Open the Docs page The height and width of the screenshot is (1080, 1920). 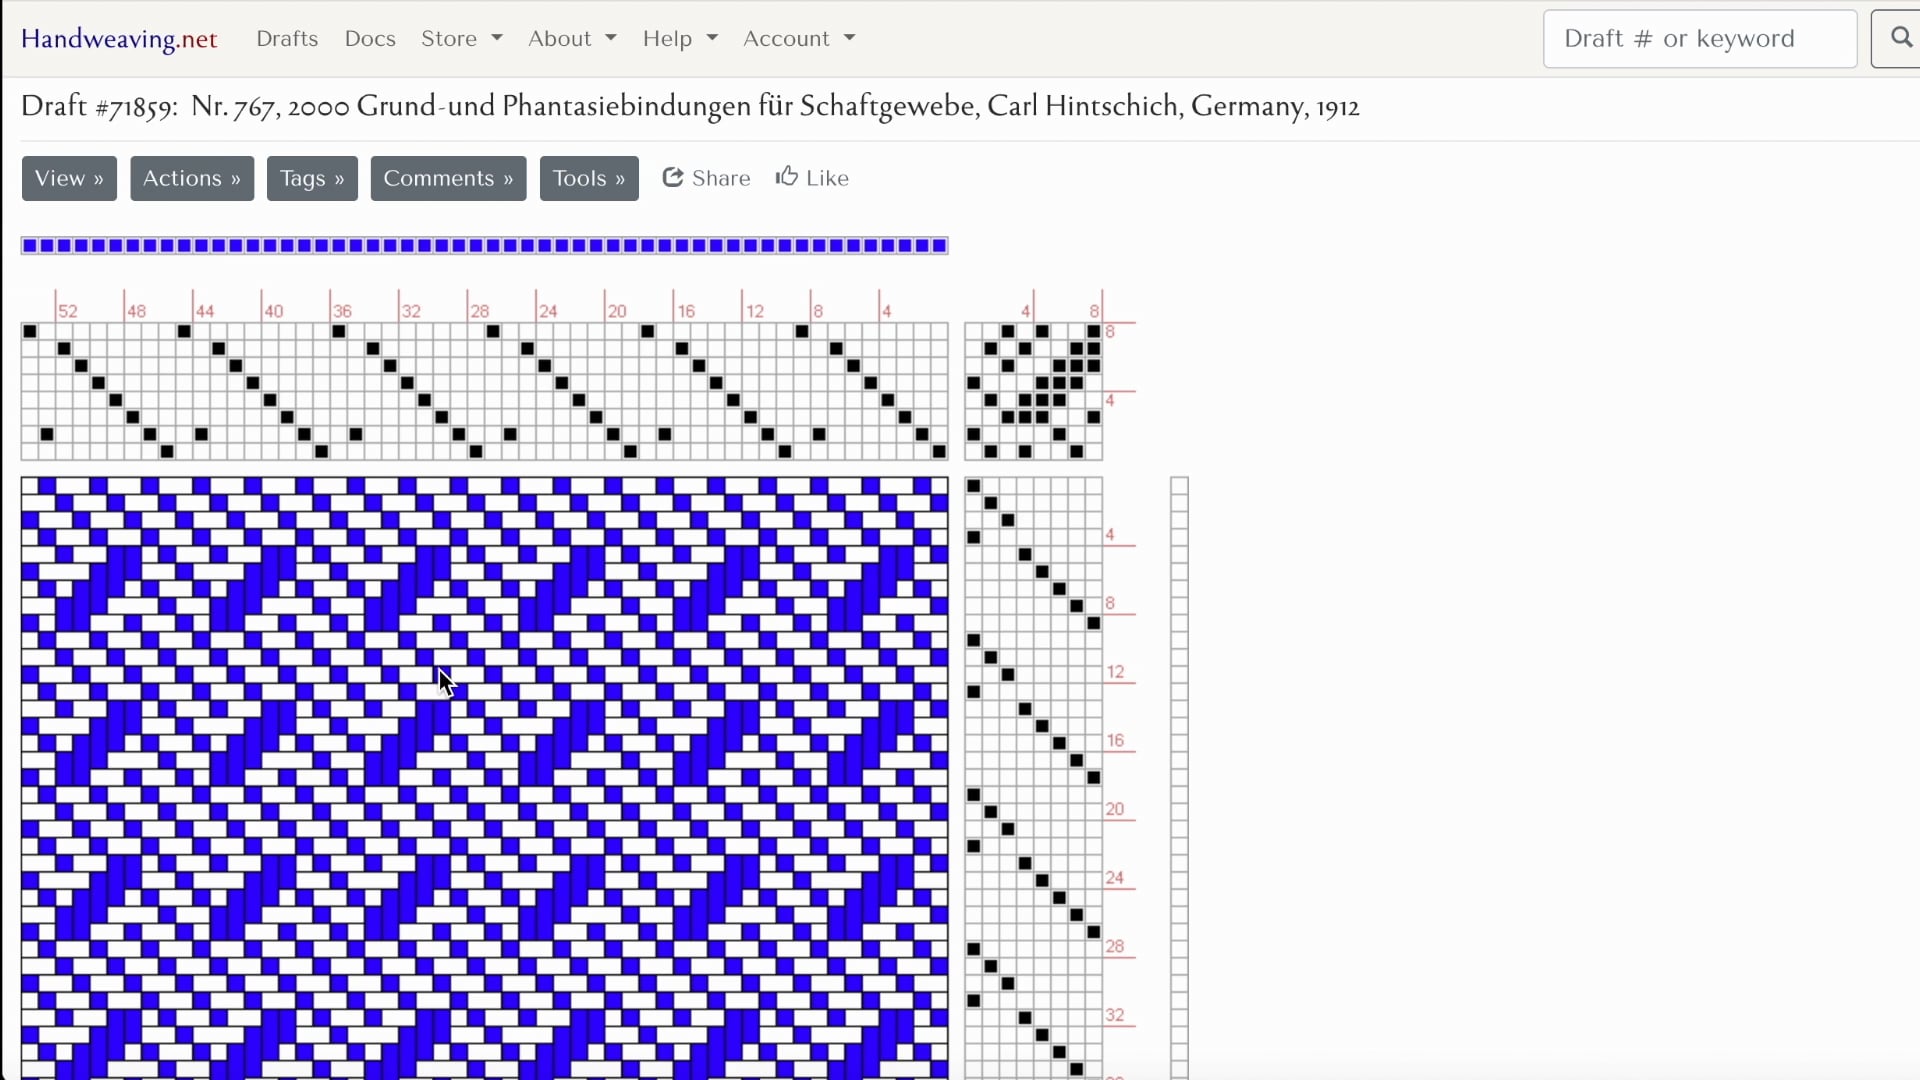[x=370, y=38]
